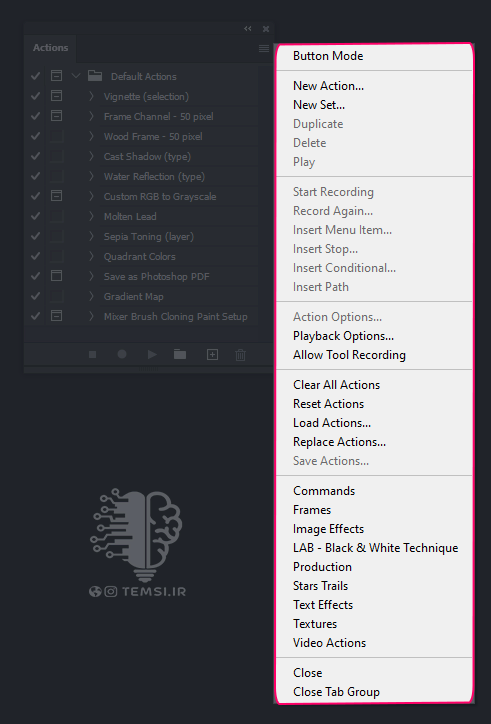Expand the Cast Shadow (type) chevron

point(91,156)
